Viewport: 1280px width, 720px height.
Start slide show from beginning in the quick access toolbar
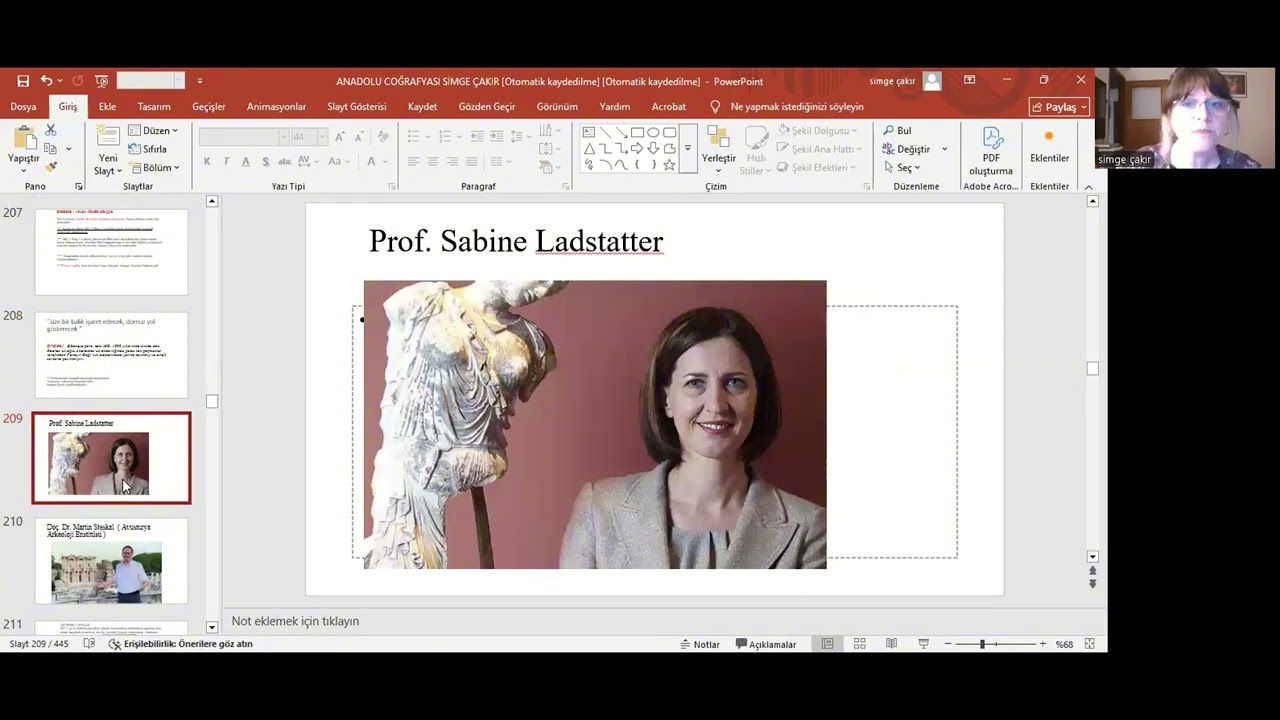[x=101, y=81]
